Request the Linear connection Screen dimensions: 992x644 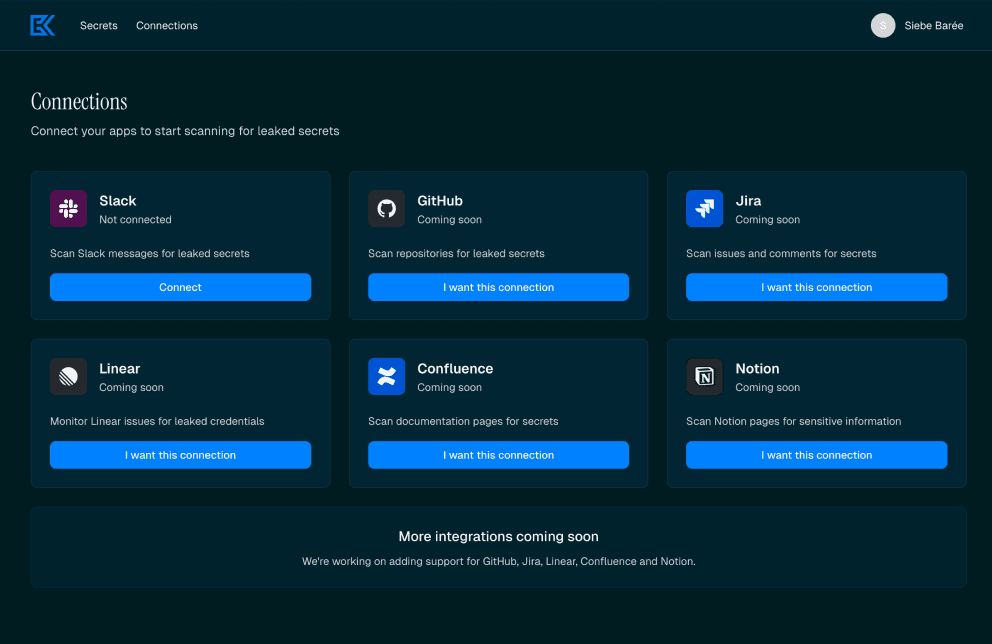tap(180, 455)
